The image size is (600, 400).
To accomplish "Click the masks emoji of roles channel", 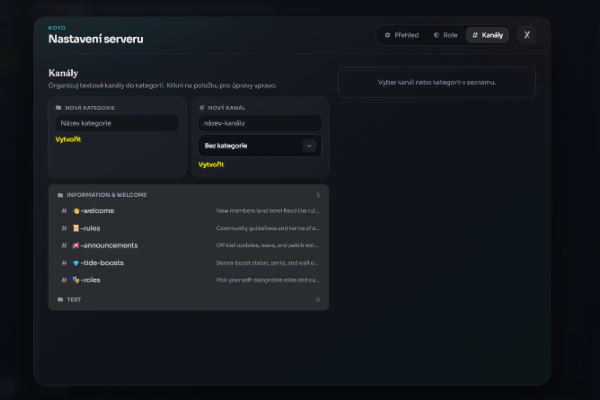I will click(76, 280).
